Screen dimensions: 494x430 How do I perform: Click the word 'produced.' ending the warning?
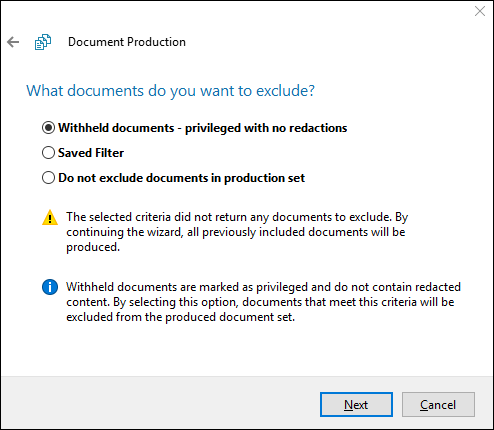coord(93,247)
